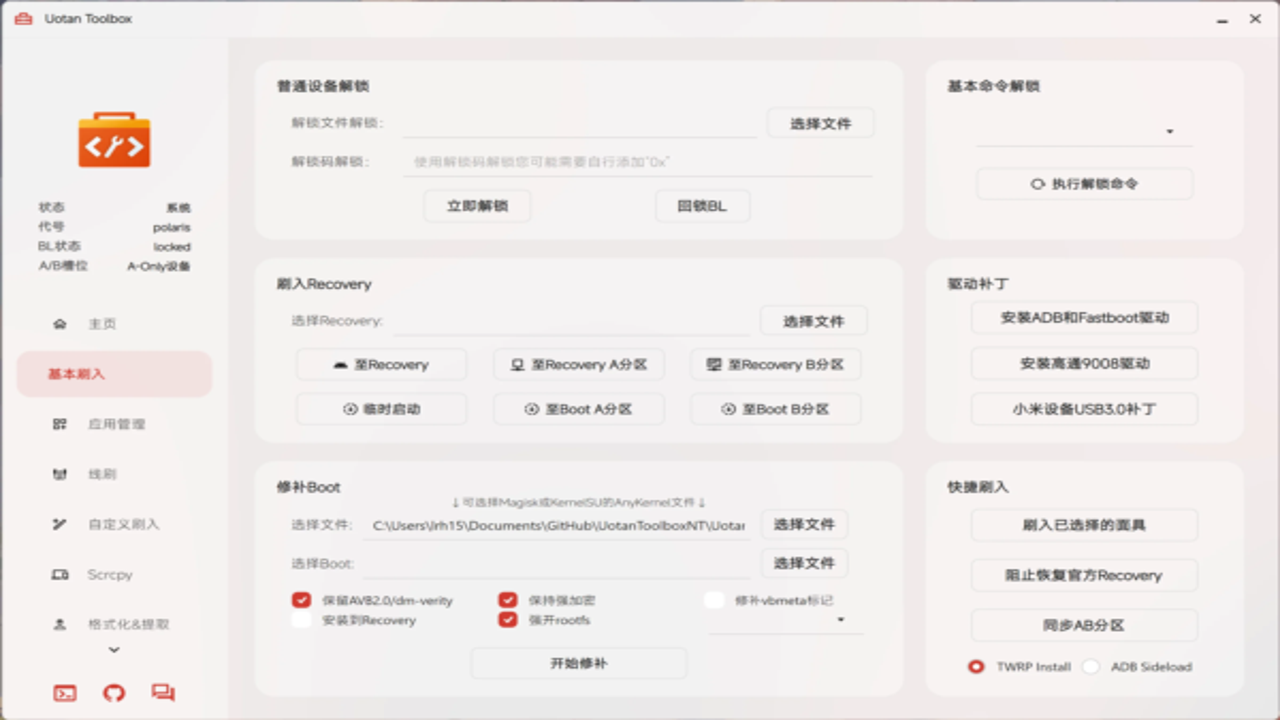The width and height of the screenshot is (1280, 720).
Task: Select the 基本刷入 sidebar item
Action: tap(114, 374)
